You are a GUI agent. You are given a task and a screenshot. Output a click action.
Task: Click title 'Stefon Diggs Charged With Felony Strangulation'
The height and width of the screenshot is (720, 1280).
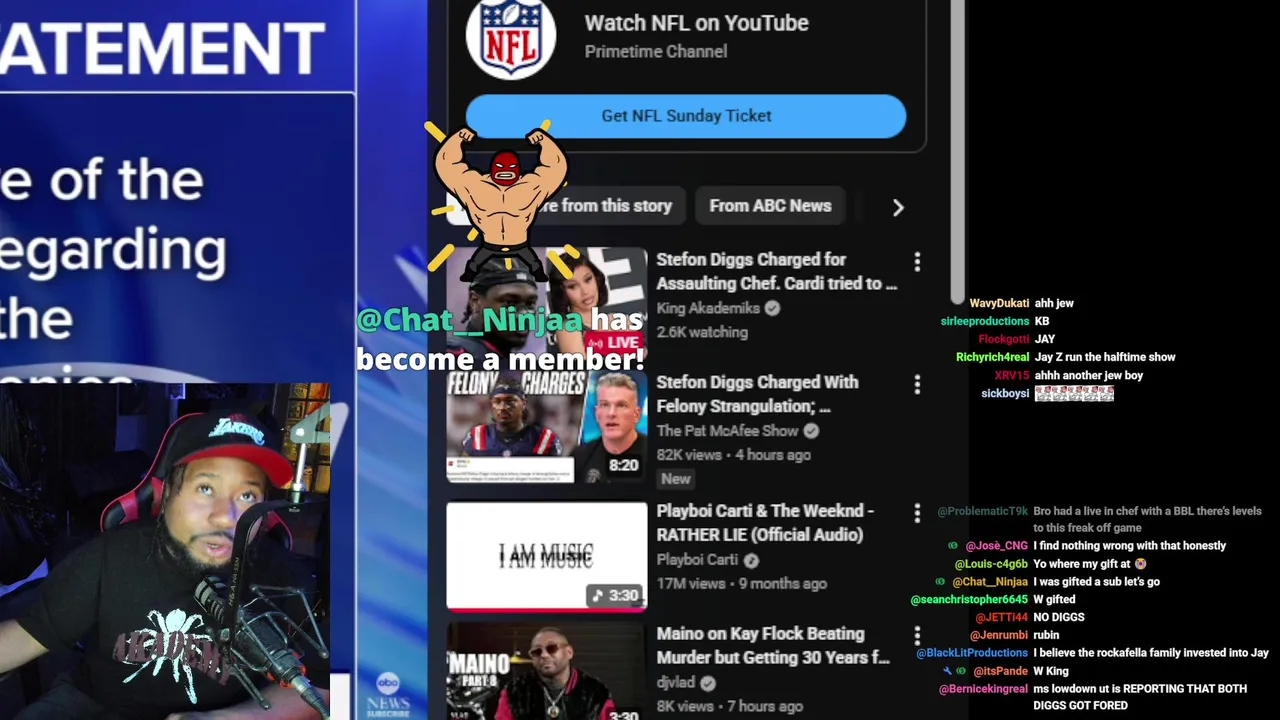[x=757, y=394]
